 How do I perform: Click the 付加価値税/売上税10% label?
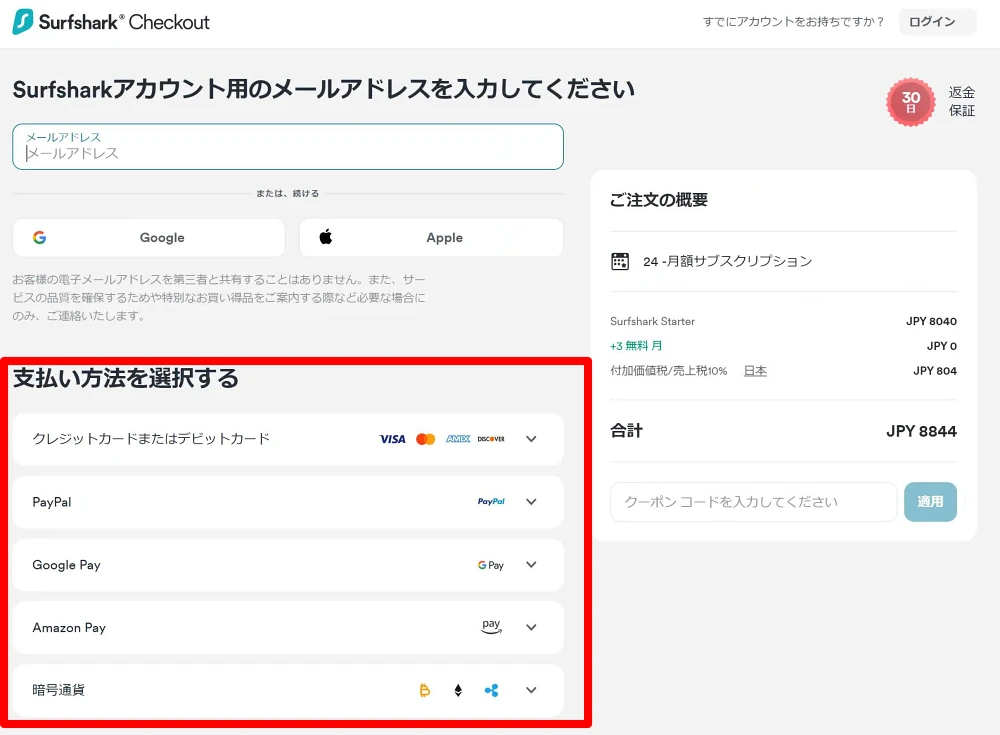pyautogui.click(x=668, y=371)
